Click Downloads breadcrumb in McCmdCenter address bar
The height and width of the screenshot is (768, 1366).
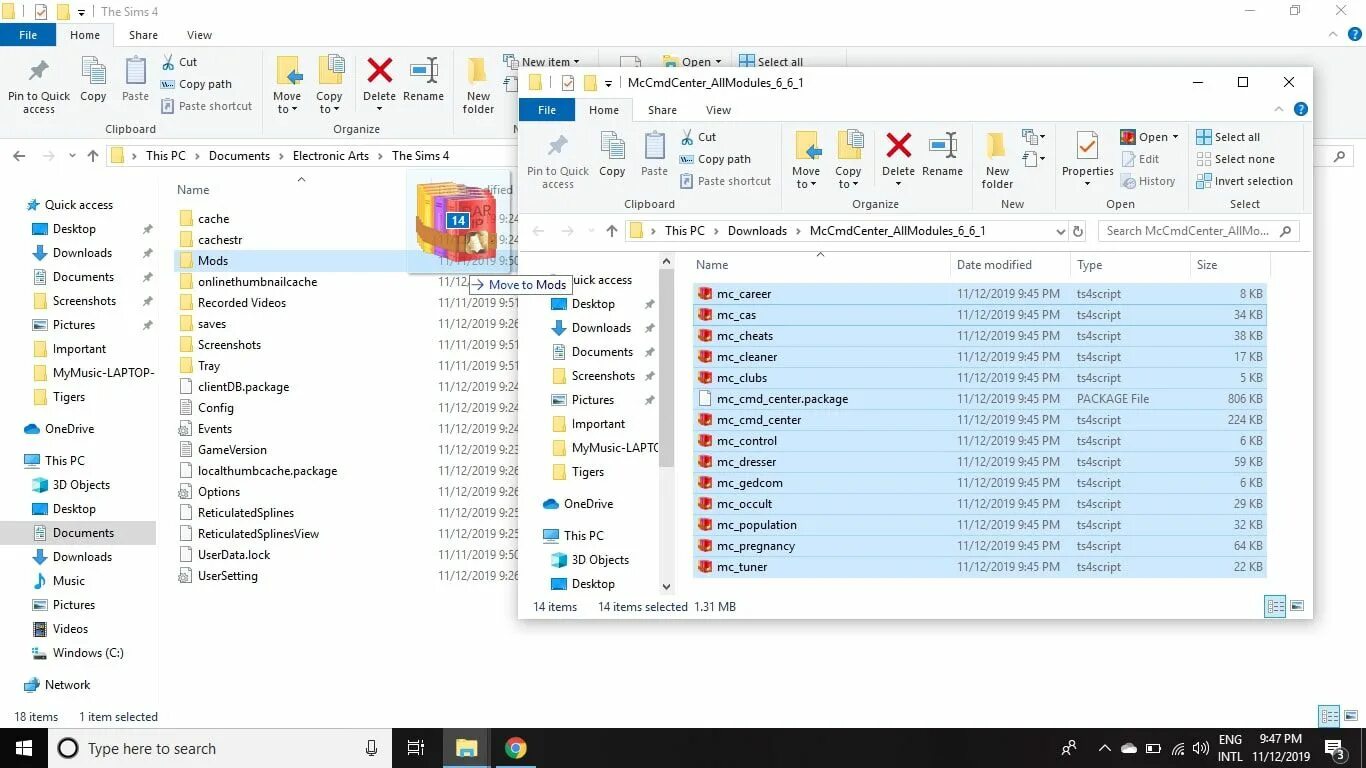[x=757, y=231]
